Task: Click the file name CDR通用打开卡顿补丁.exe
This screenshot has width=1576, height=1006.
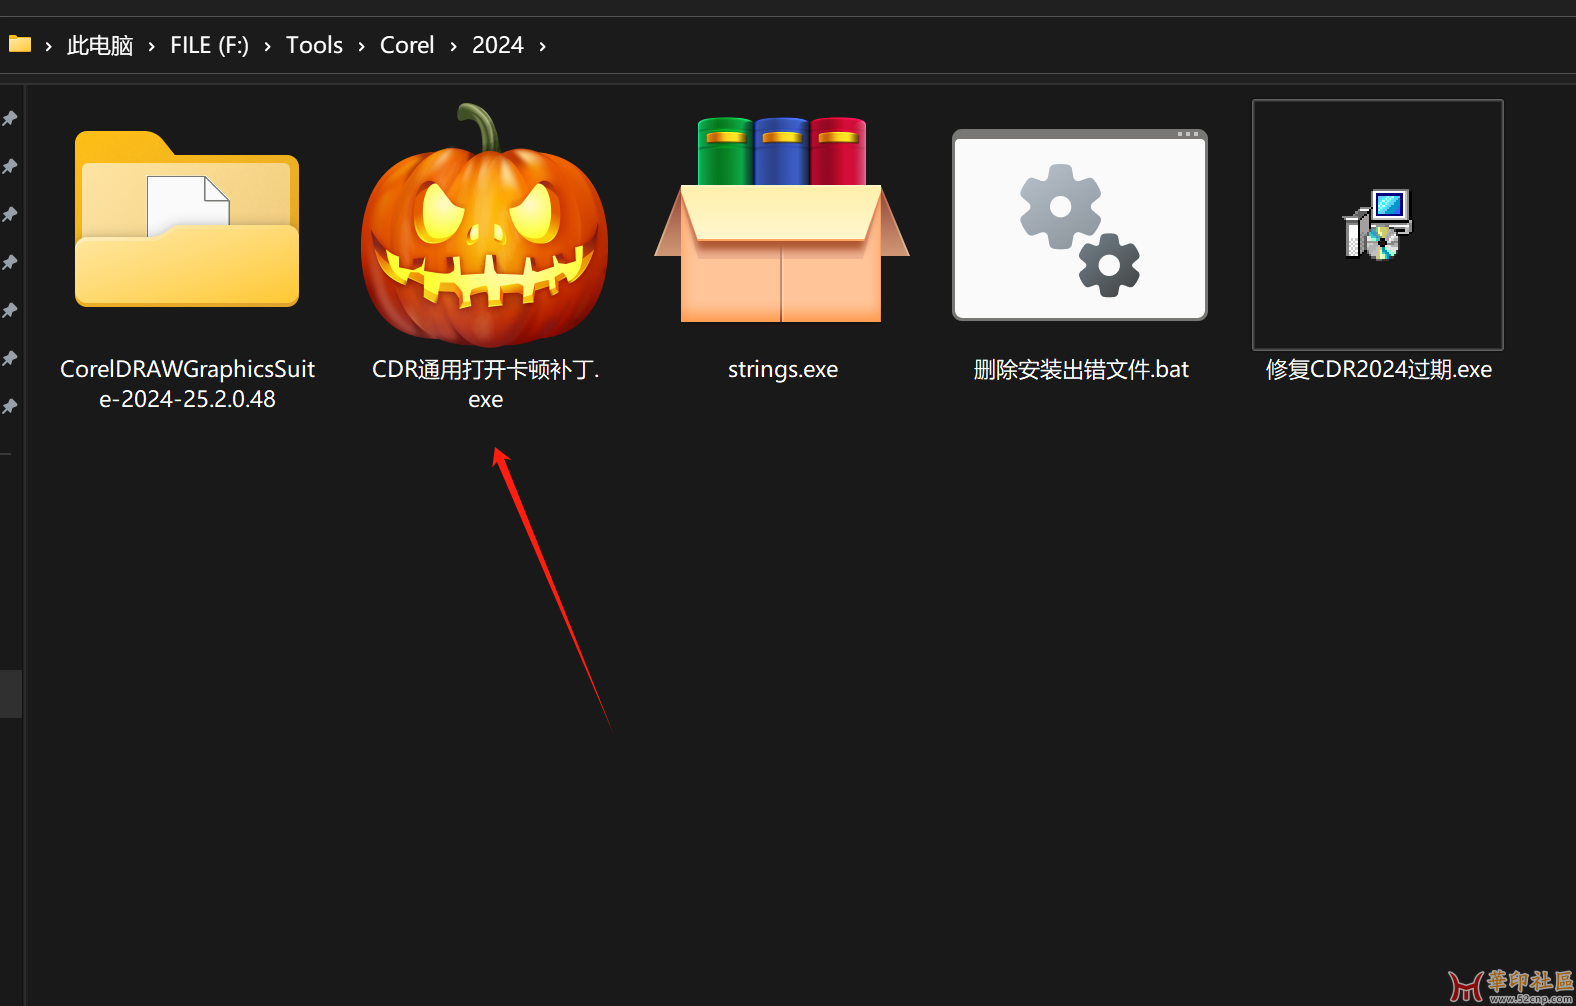Action: click(486, 384)
